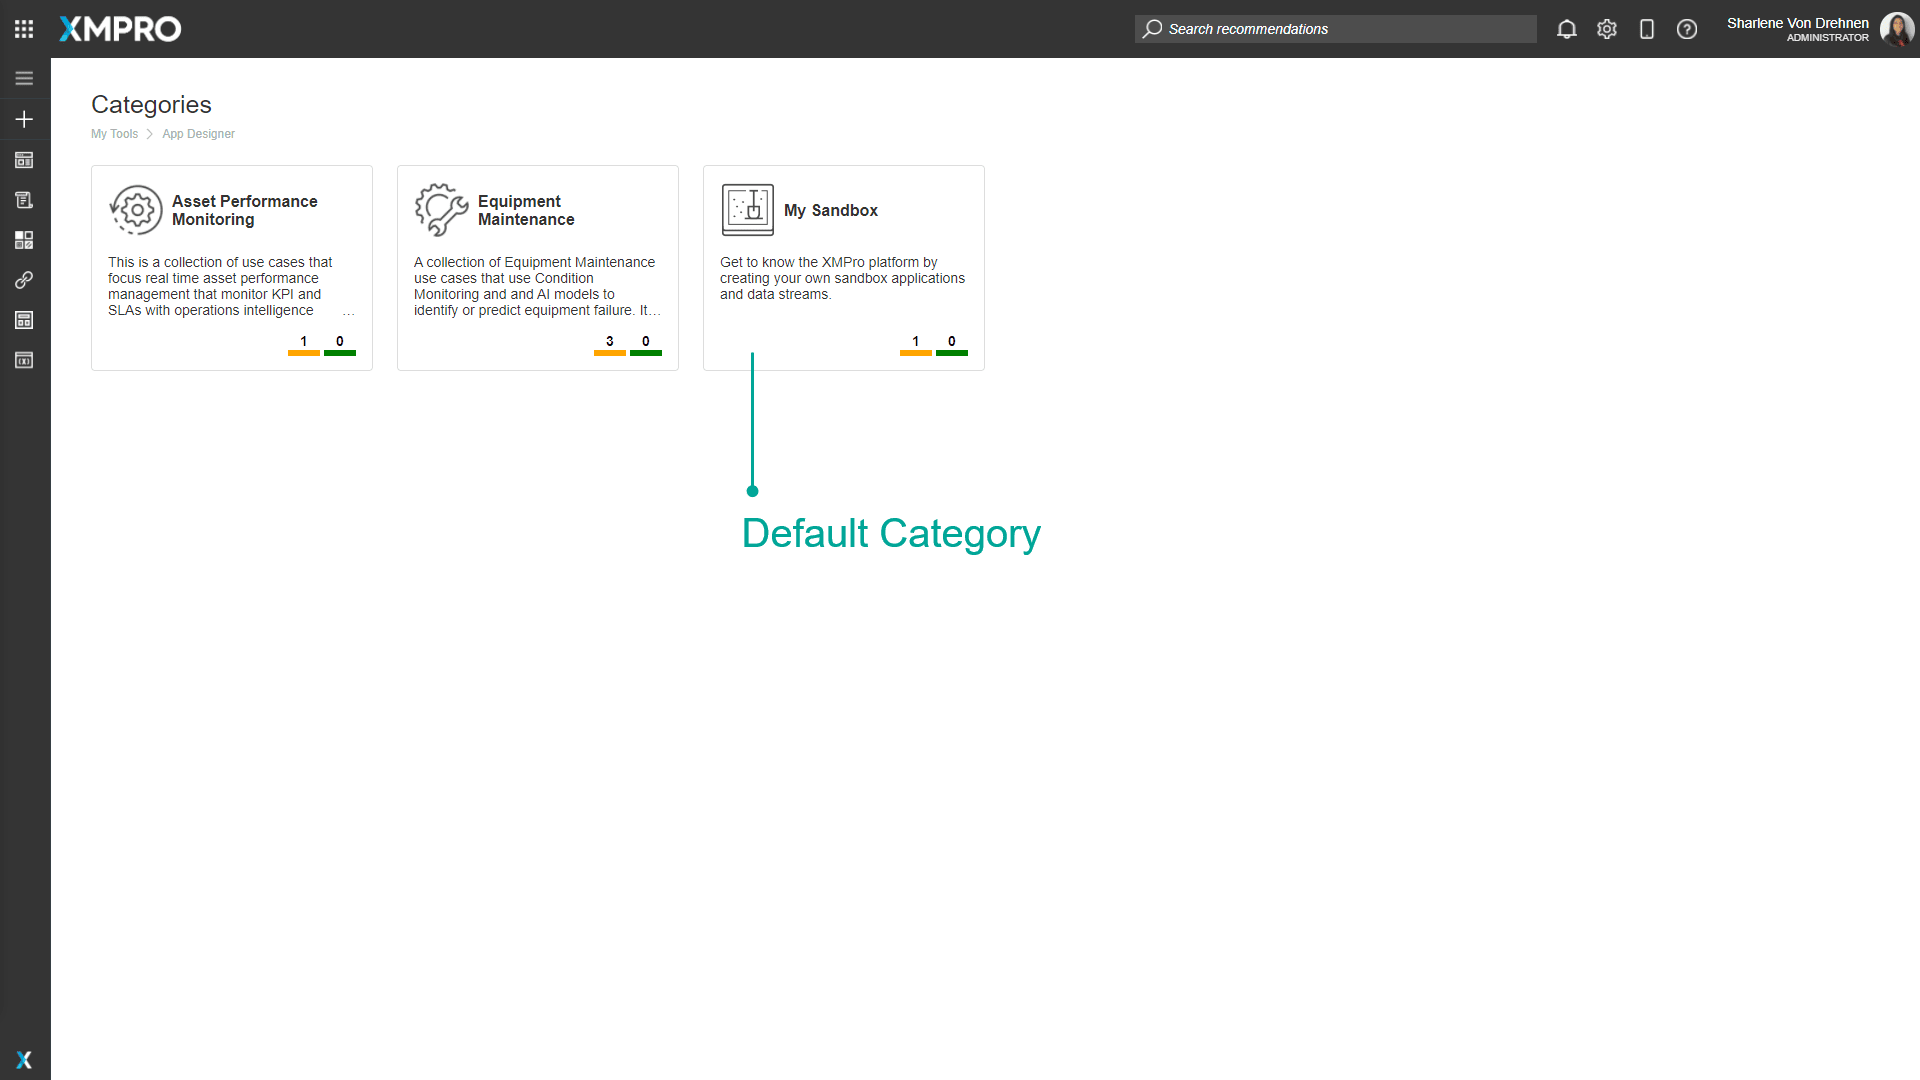Screen dimensions: 1920x1080
Task: Open the Equipment Maintenance category card
Action: pyautogui.click(x=537, y=267)
